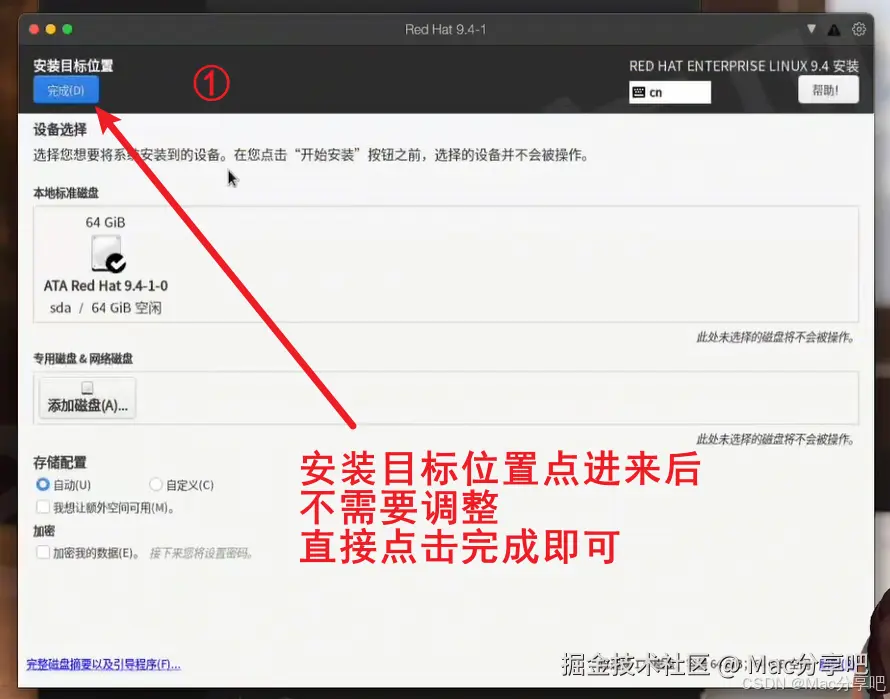This screenshot has width=890, height=699.
Task: Click the 完成(D) done button
Action: coord(64,90)
